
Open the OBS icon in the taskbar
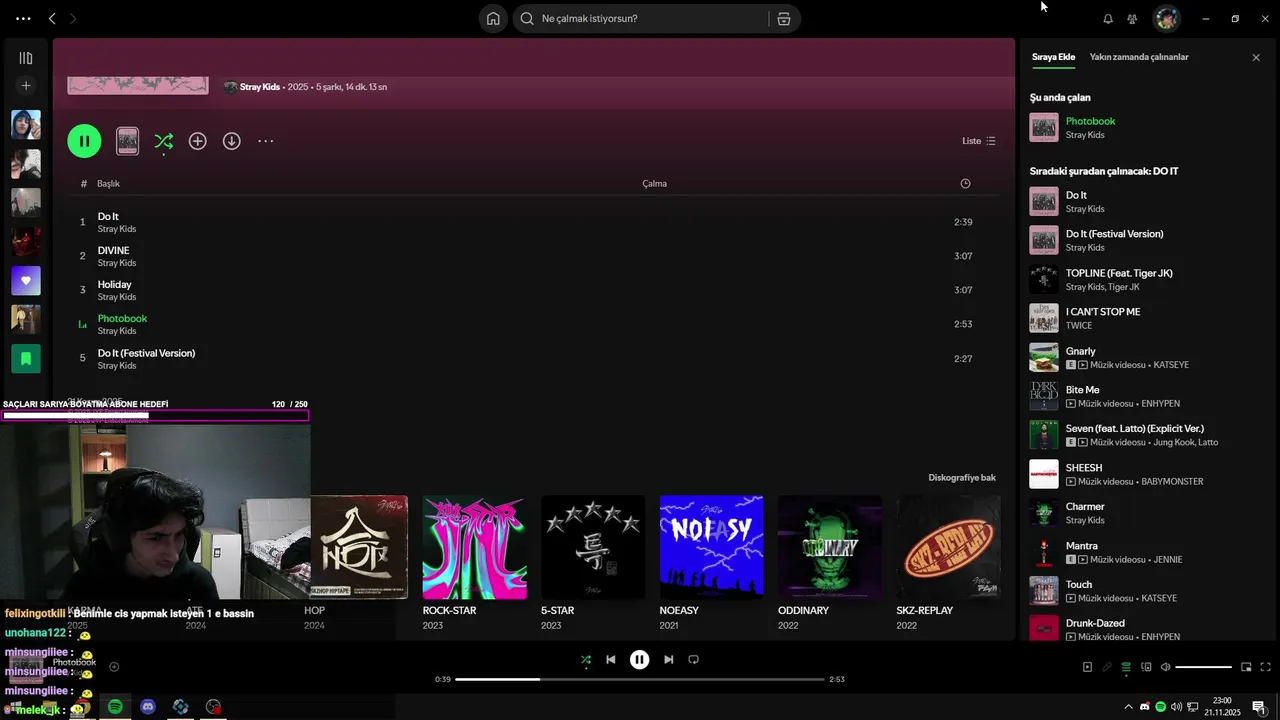tap(213, 707)
